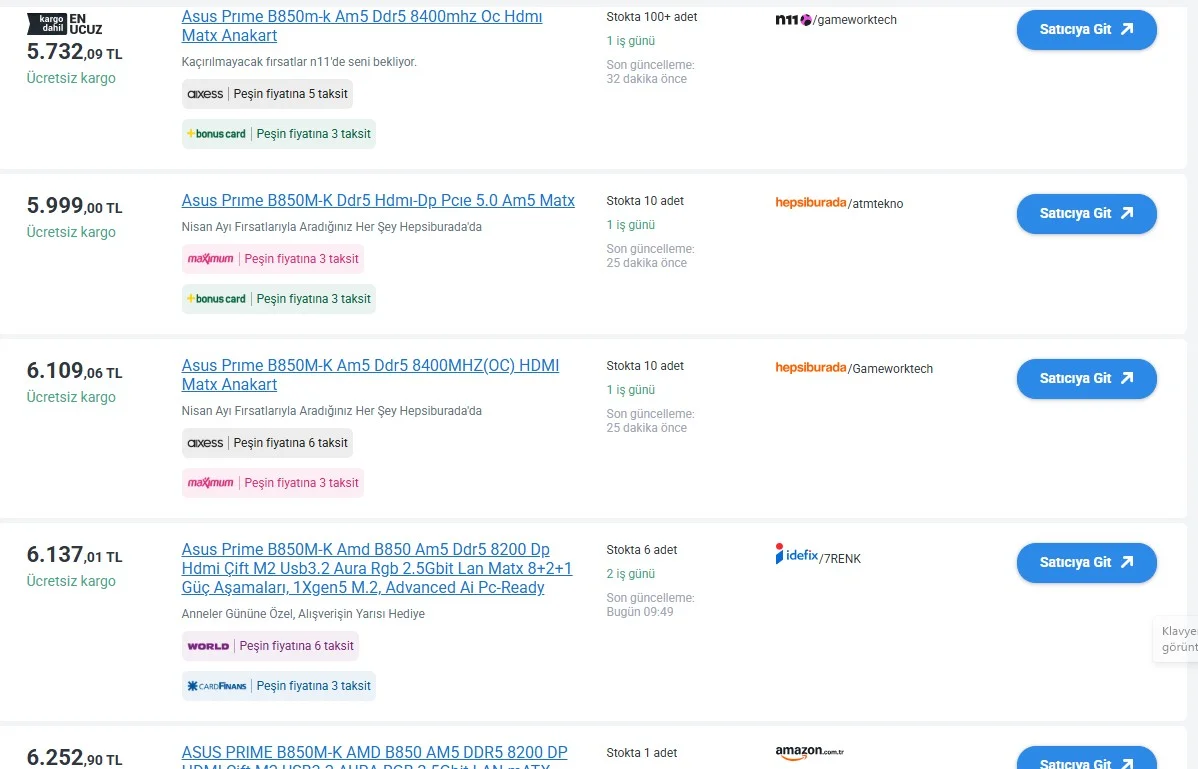Click CardFinans 3 taksit badge
This screenshot has width=1198, height=769.
[279, 686]
